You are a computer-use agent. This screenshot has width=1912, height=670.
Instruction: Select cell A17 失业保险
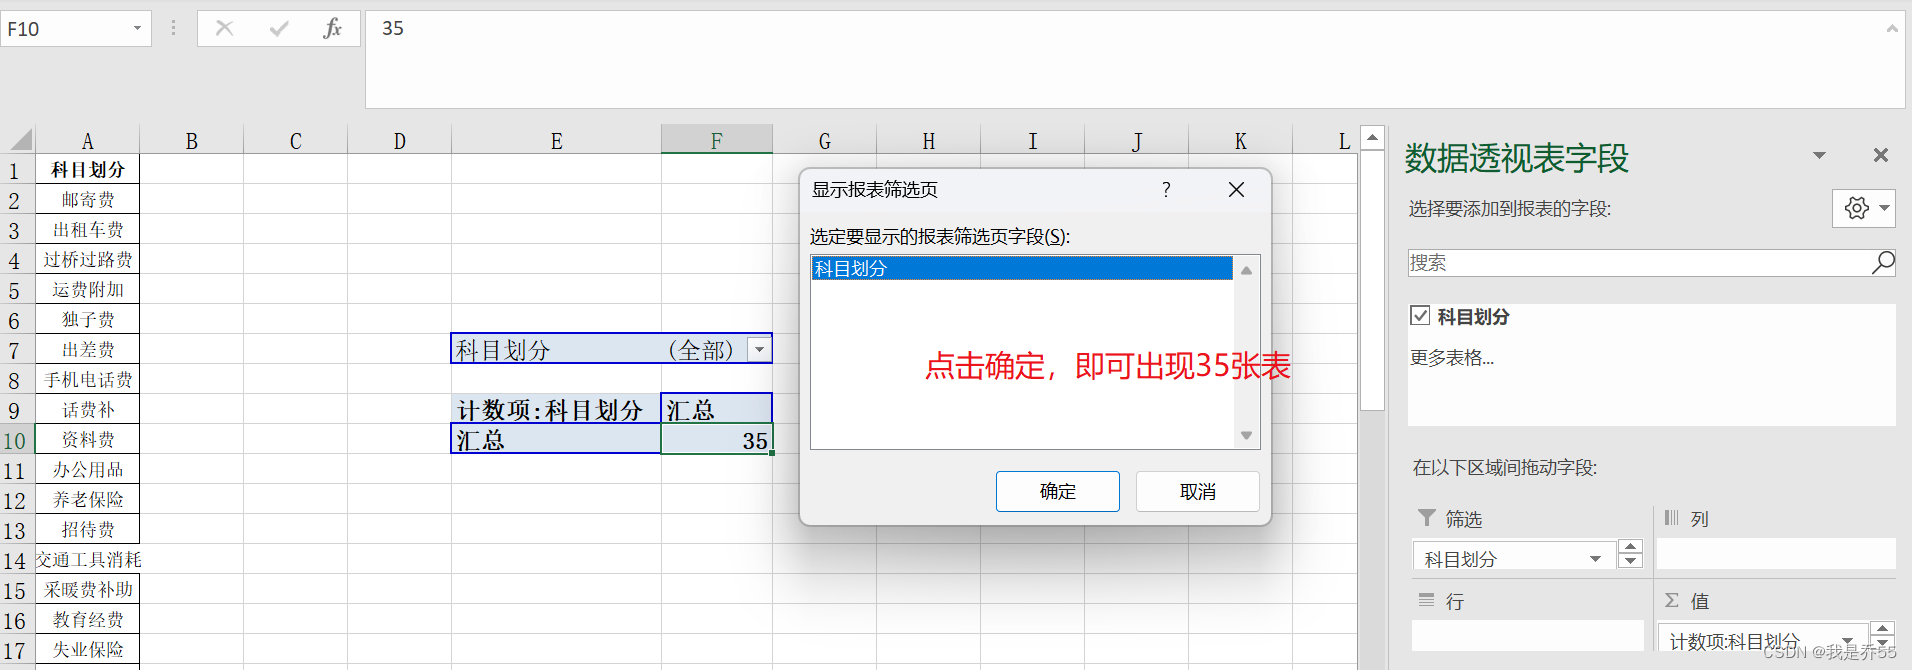87,649
